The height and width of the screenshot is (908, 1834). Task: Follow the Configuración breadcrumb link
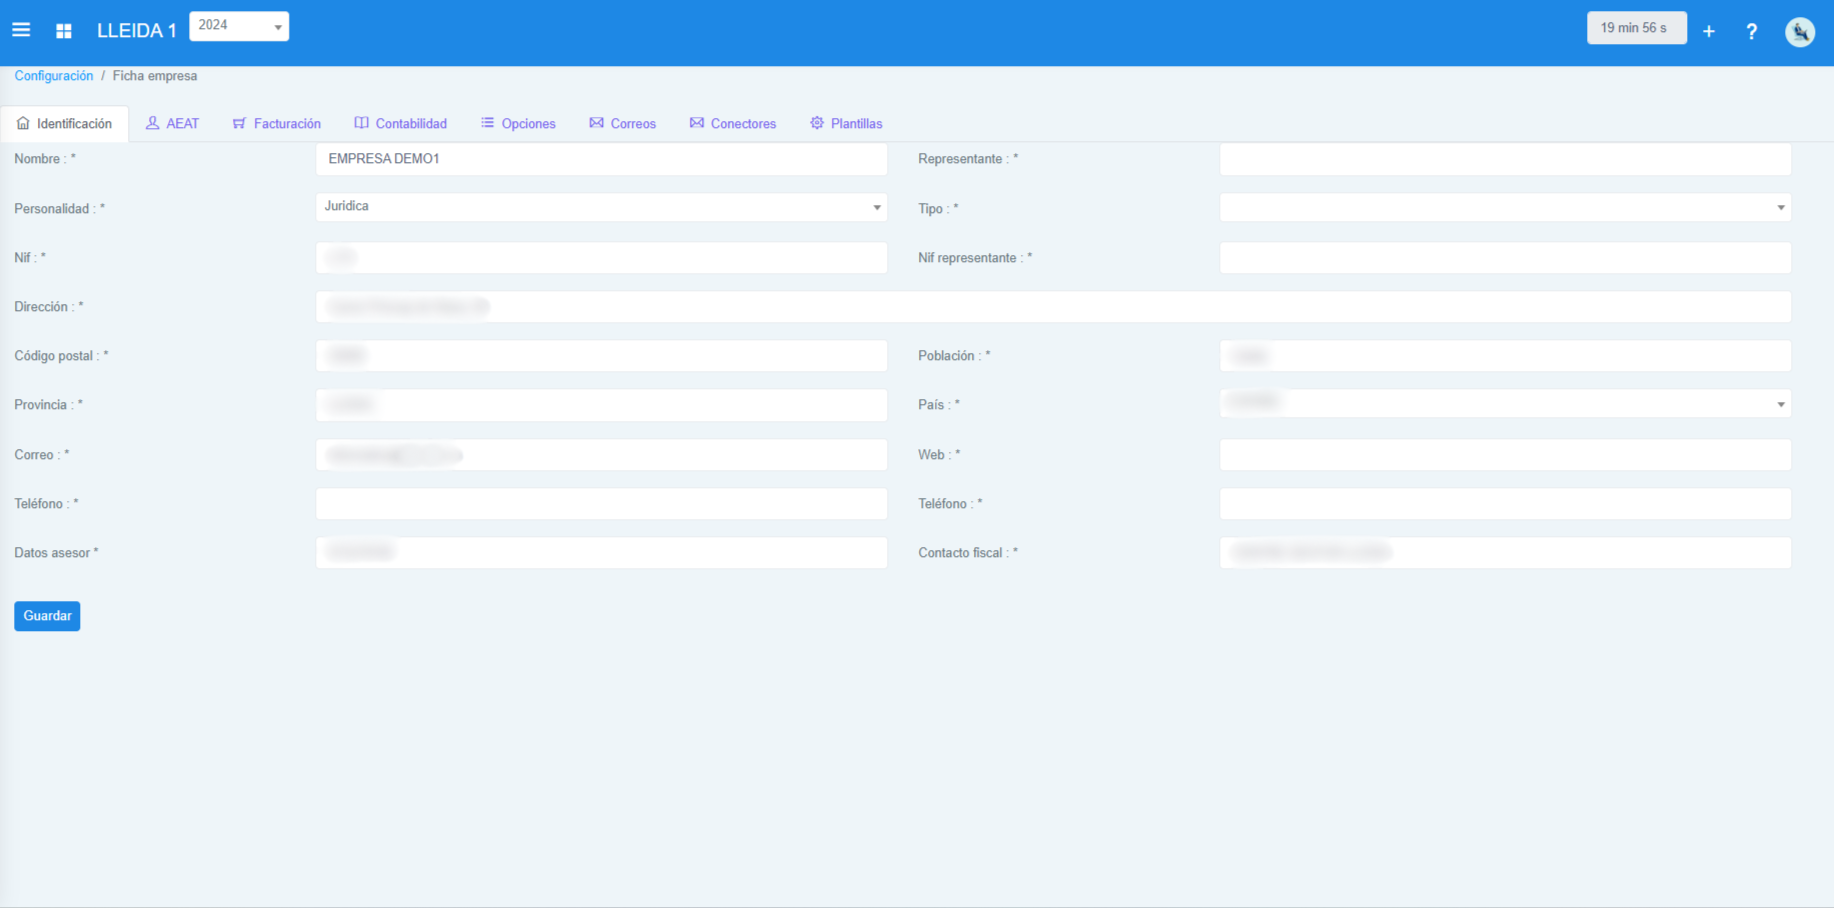[x=54, y=76]
